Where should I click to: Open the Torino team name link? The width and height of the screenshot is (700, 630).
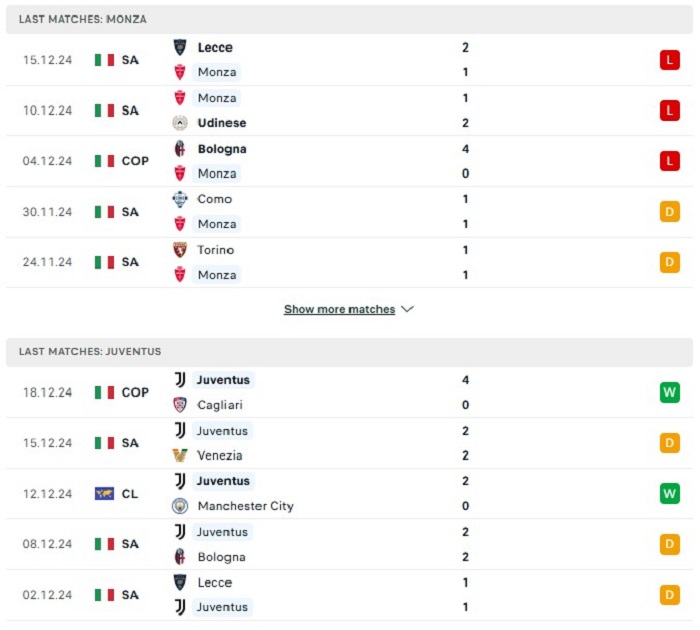pyautogui.click(x=216, y=250)
